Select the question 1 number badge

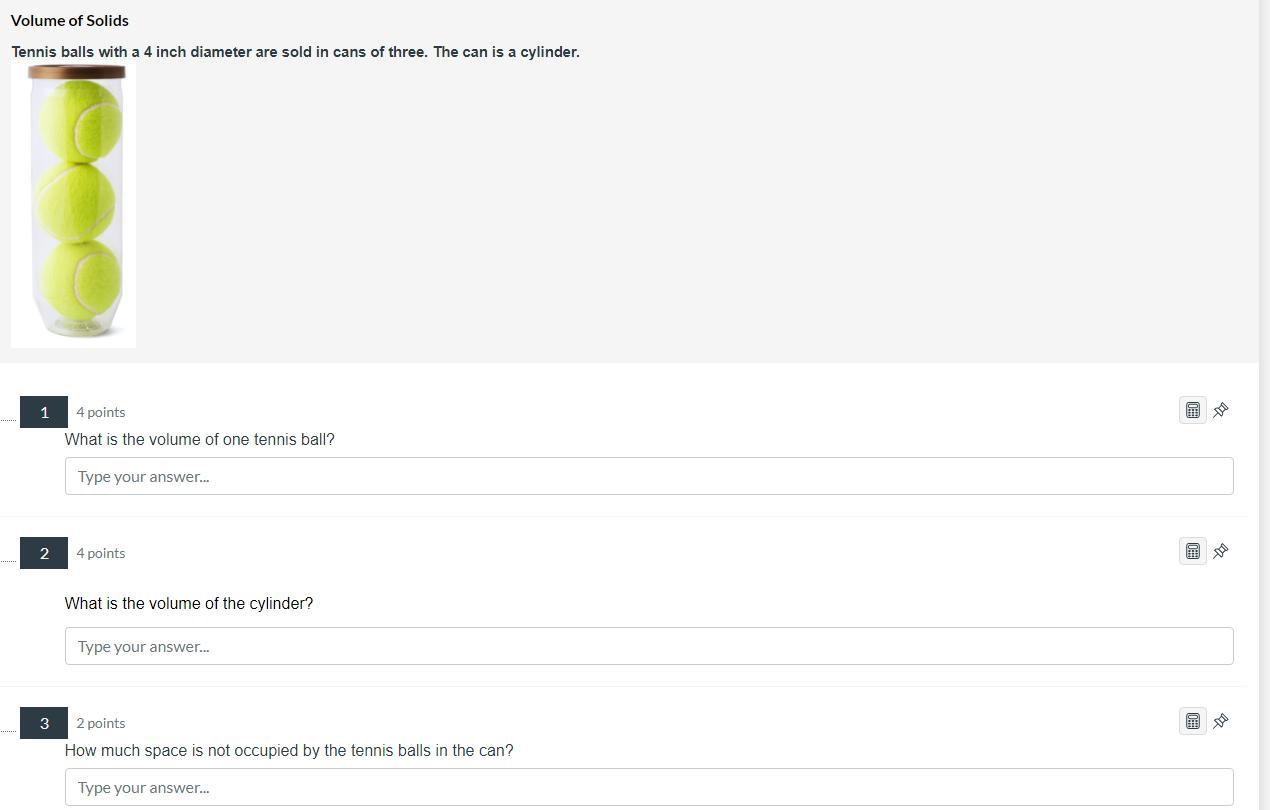(x=44, y=412)
